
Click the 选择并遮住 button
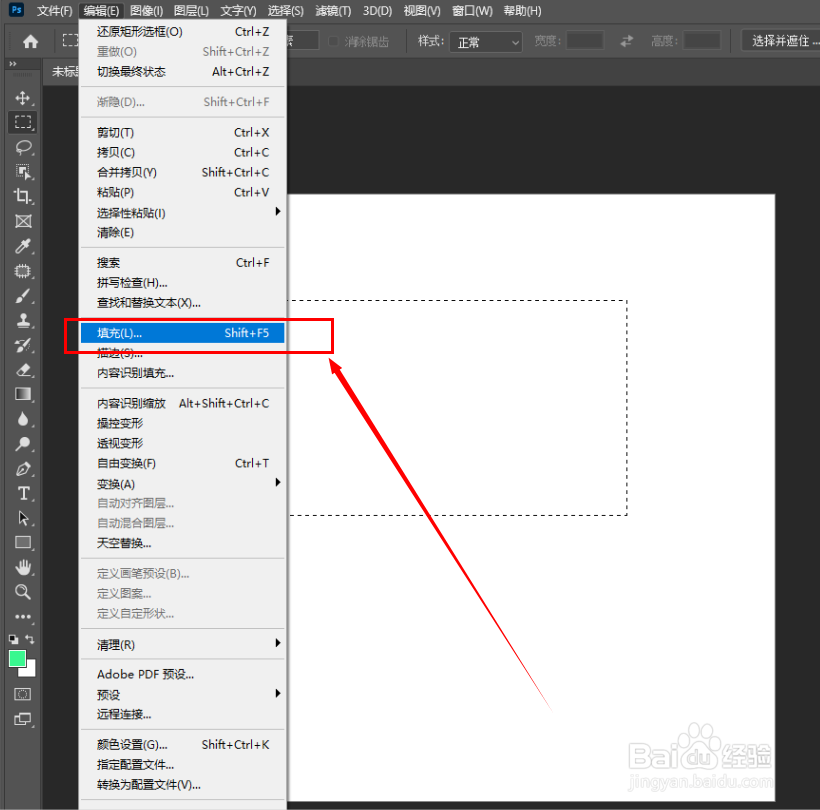pyautogui.click(x=782, y=41)
